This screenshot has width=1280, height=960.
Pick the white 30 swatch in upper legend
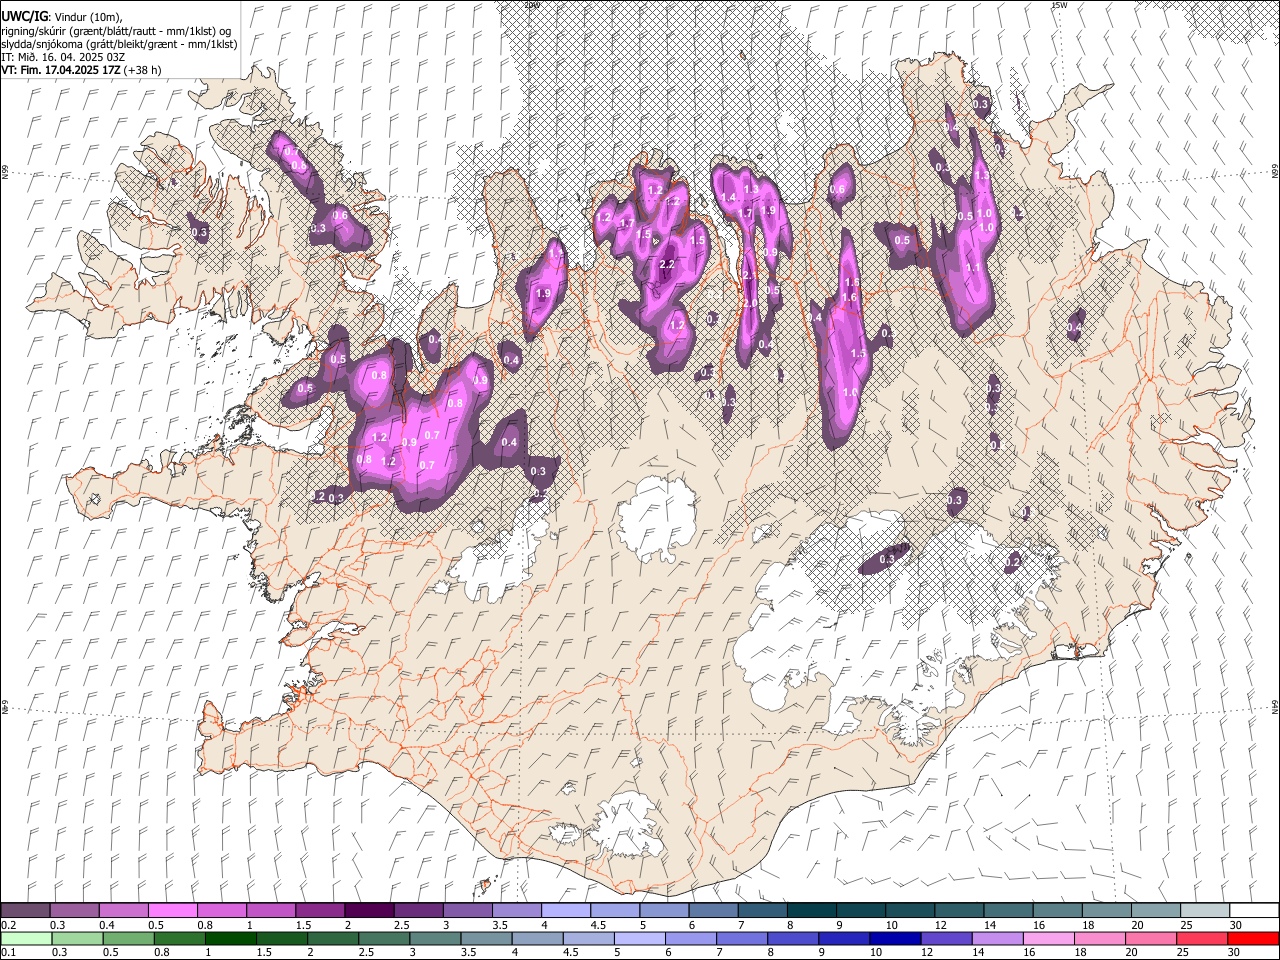point(1255,911)
